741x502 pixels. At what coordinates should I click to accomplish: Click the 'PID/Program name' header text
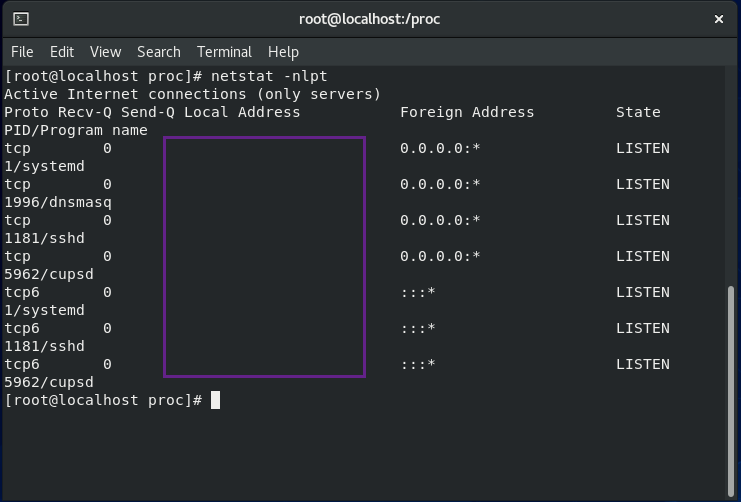coord(76,130)
